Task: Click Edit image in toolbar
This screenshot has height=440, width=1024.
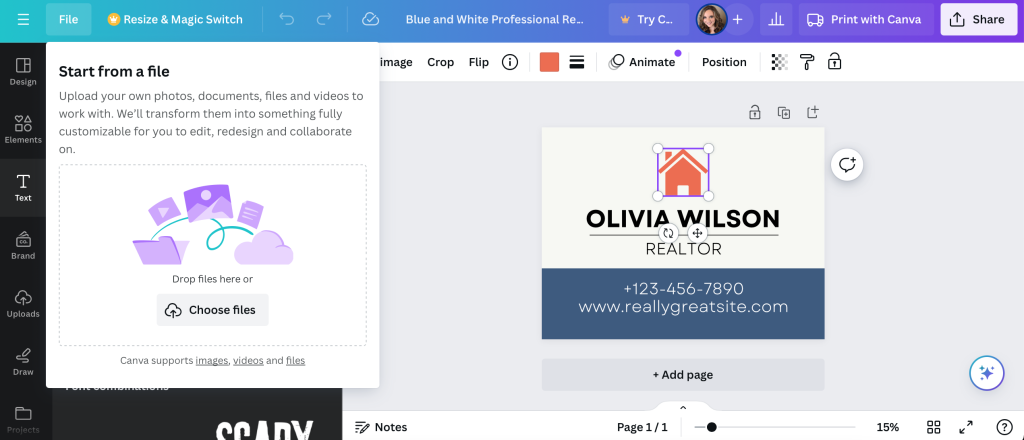Action: point(396,62)
